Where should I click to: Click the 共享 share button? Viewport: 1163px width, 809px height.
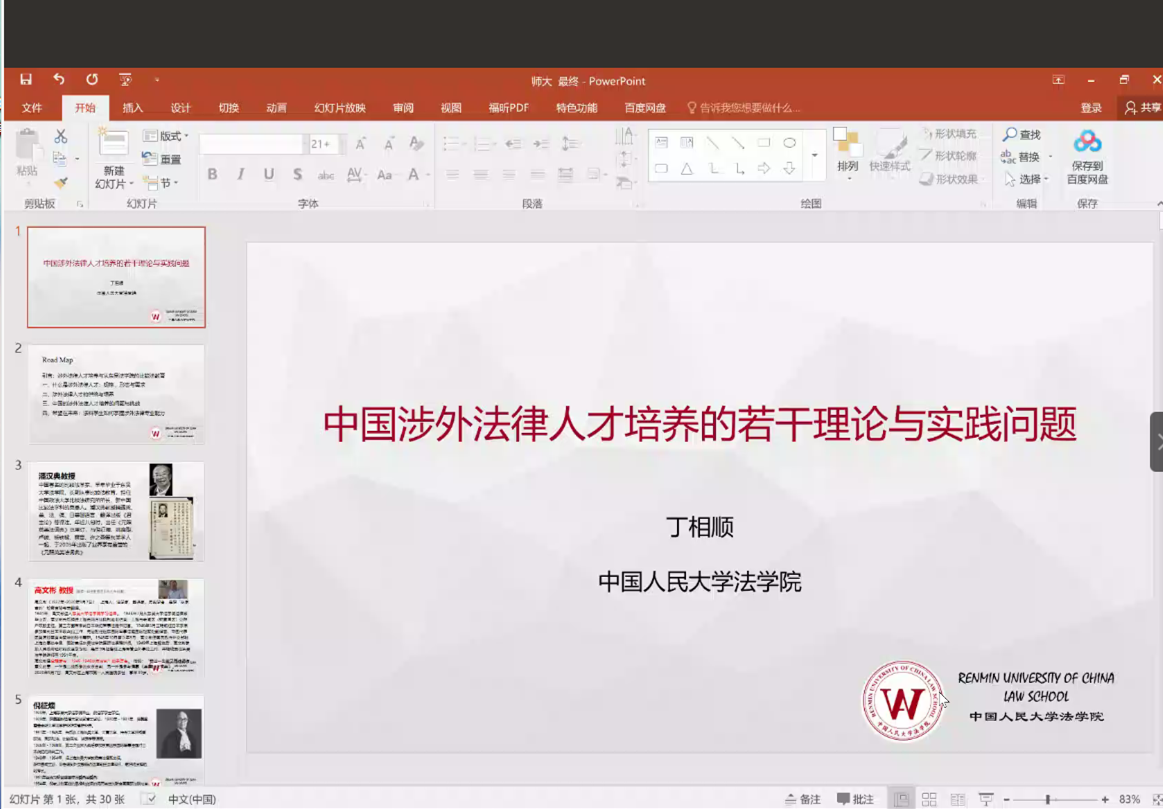[x=1143, y=108]
